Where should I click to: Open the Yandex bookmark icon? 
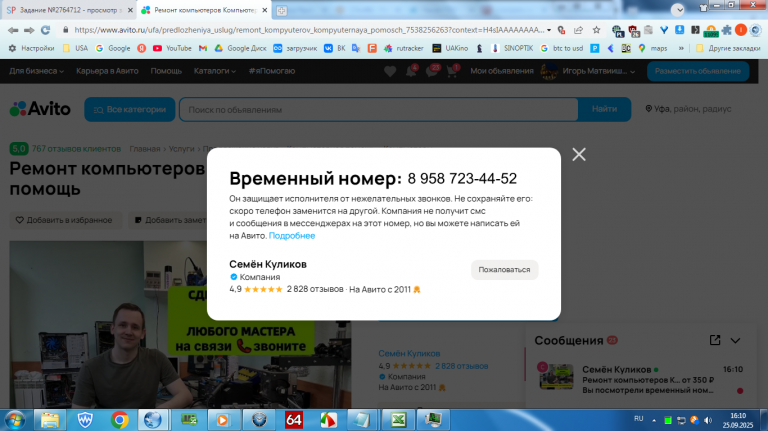pos(142,48)
